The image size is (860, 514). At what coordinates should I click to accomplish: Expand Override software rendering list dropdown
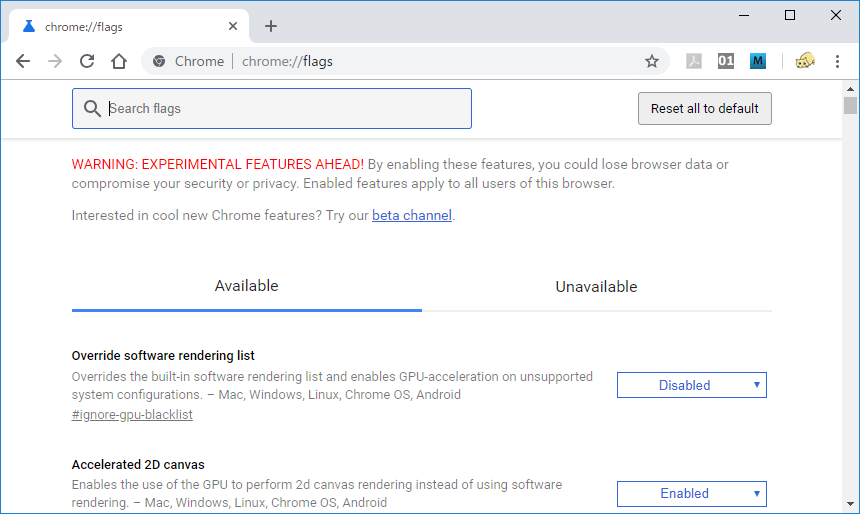point(691,385)
